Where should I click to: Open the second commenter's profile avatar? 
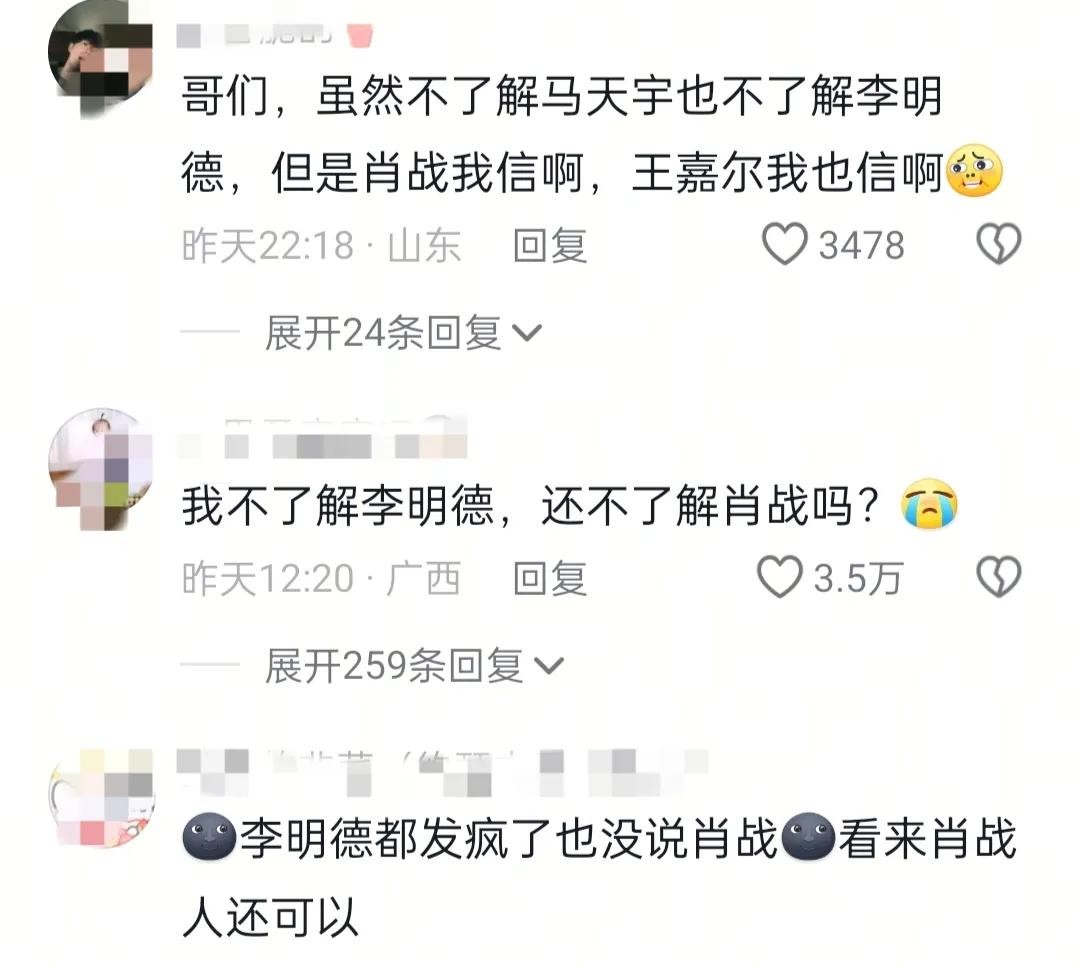[x=100, y=468]
